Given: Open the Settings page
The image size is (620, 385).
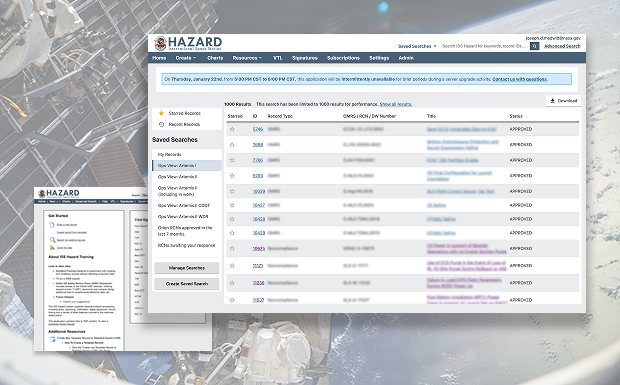Looking at the screenshot, I should [379, 58].
